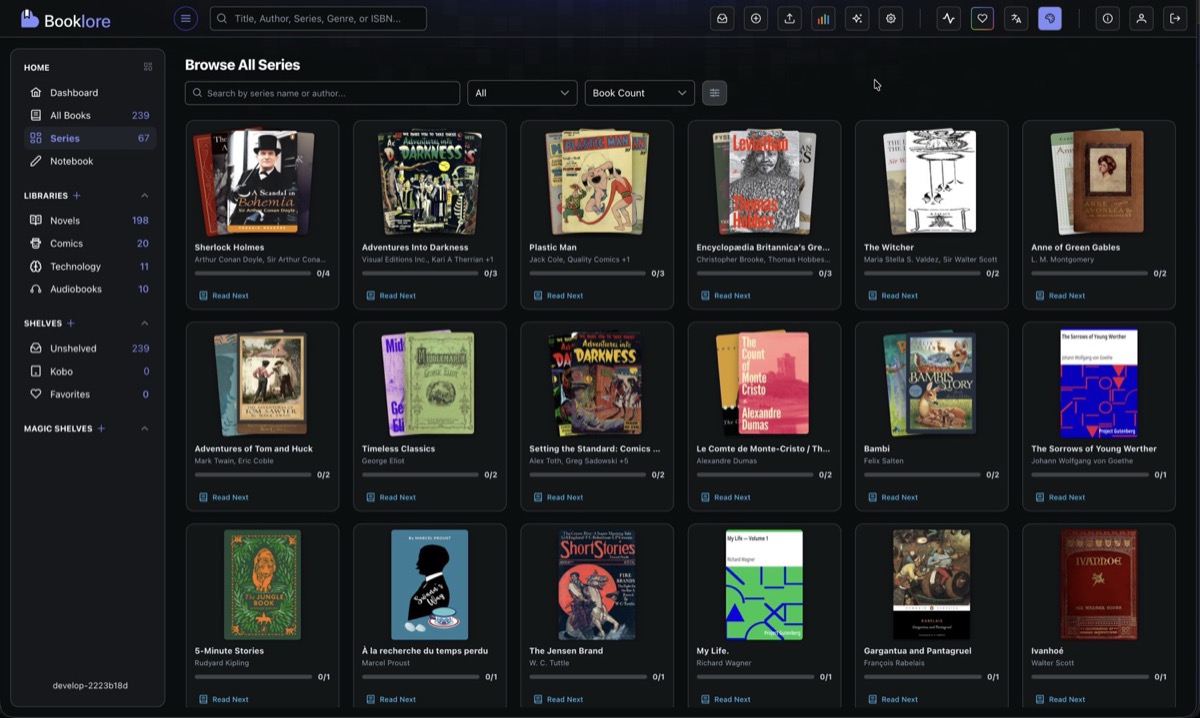Toggle the heart favorites filter in the toolbar
The height and width of the screenshot is (718, 1200).
click(x=981, y=18)
